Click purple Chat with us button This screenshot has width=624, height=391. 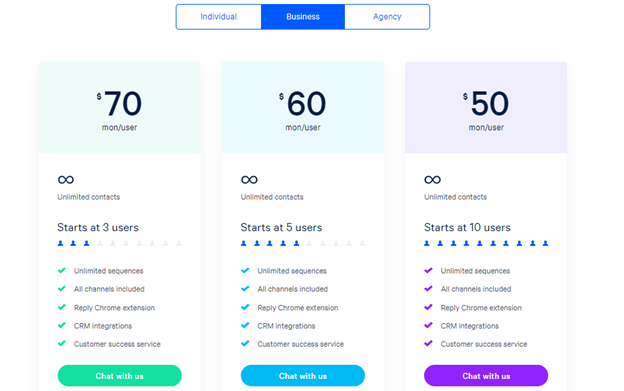pyautogui.click(x=486, y=375)
